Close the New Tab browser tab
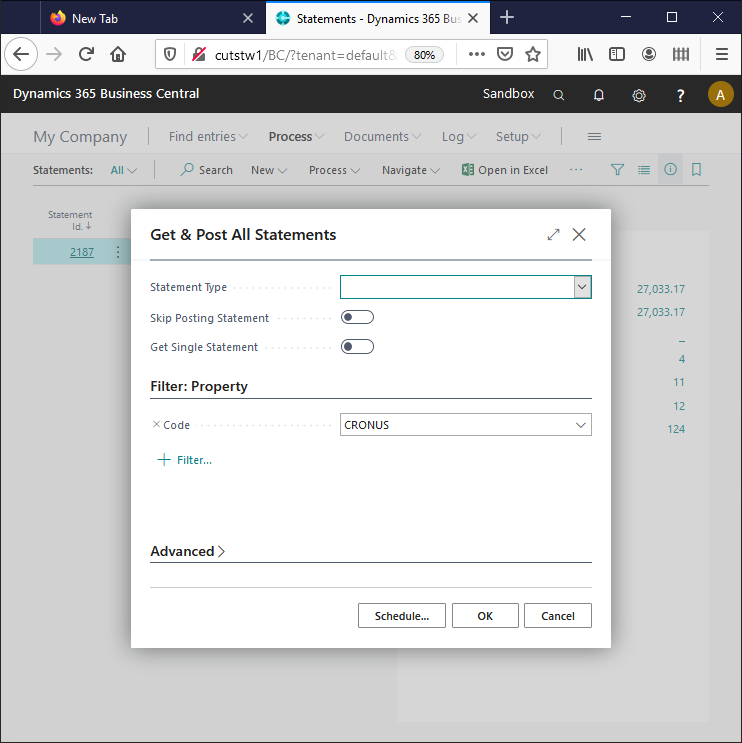 pyautogui.click(x=248, y=18)
